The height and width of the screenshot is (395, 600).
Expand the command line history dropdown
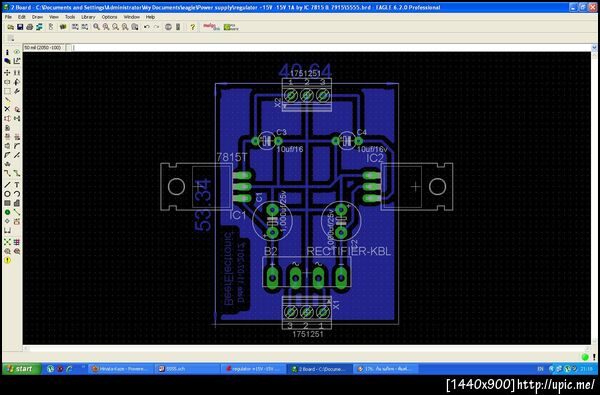[x=594, y=47]
